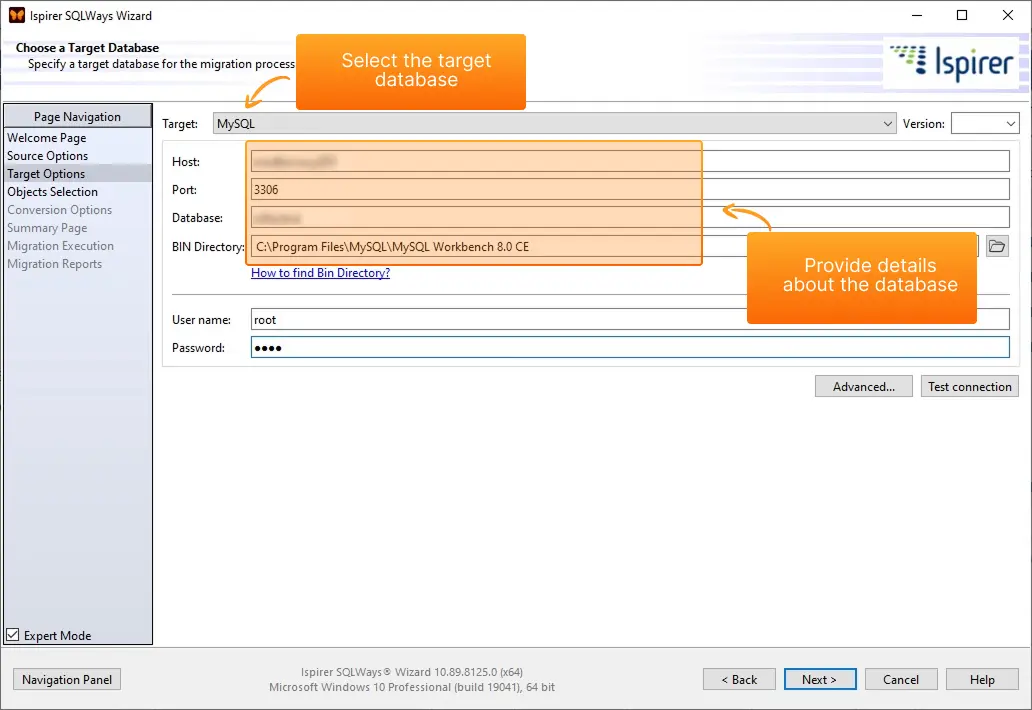Open Help
Screen dimensions: 1032x710
tap(982, 679)
